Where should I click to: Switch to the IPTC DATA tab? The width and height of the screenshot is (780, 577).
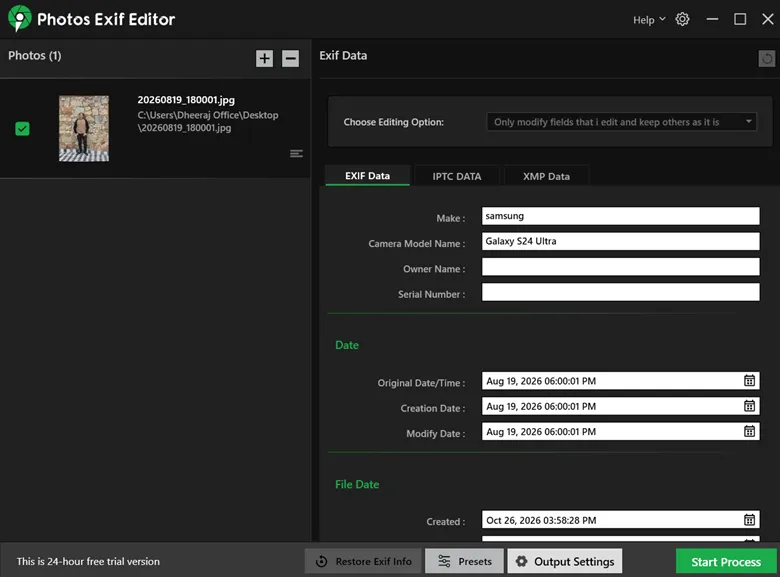457,176
